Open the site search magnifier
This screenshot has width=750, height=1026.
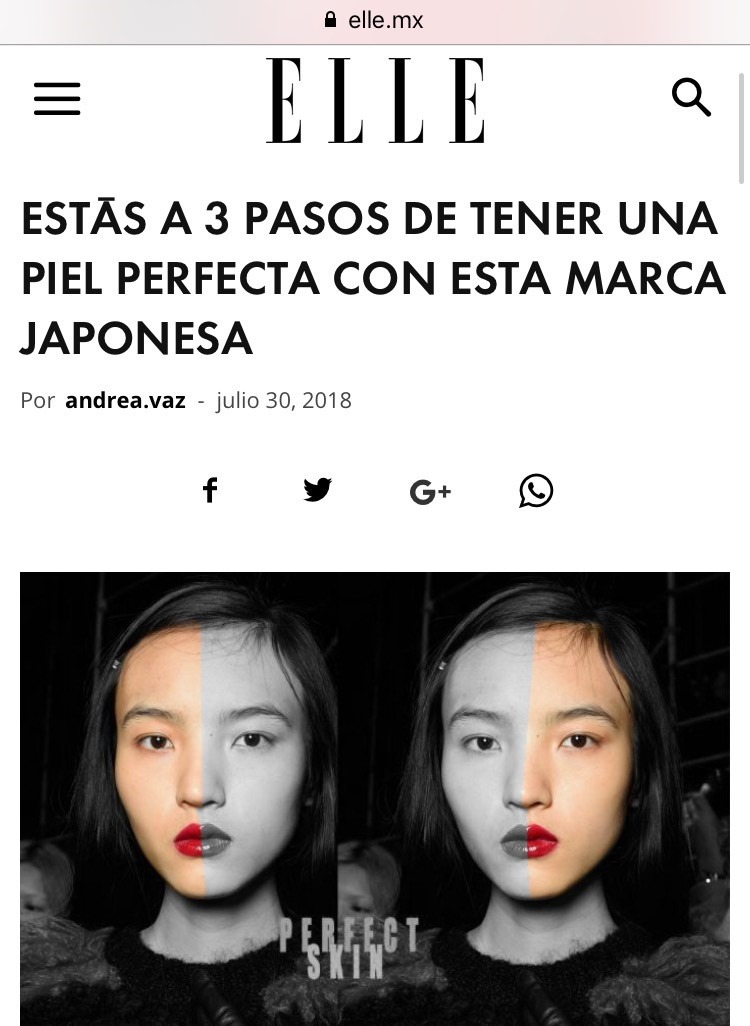point(691,97)
